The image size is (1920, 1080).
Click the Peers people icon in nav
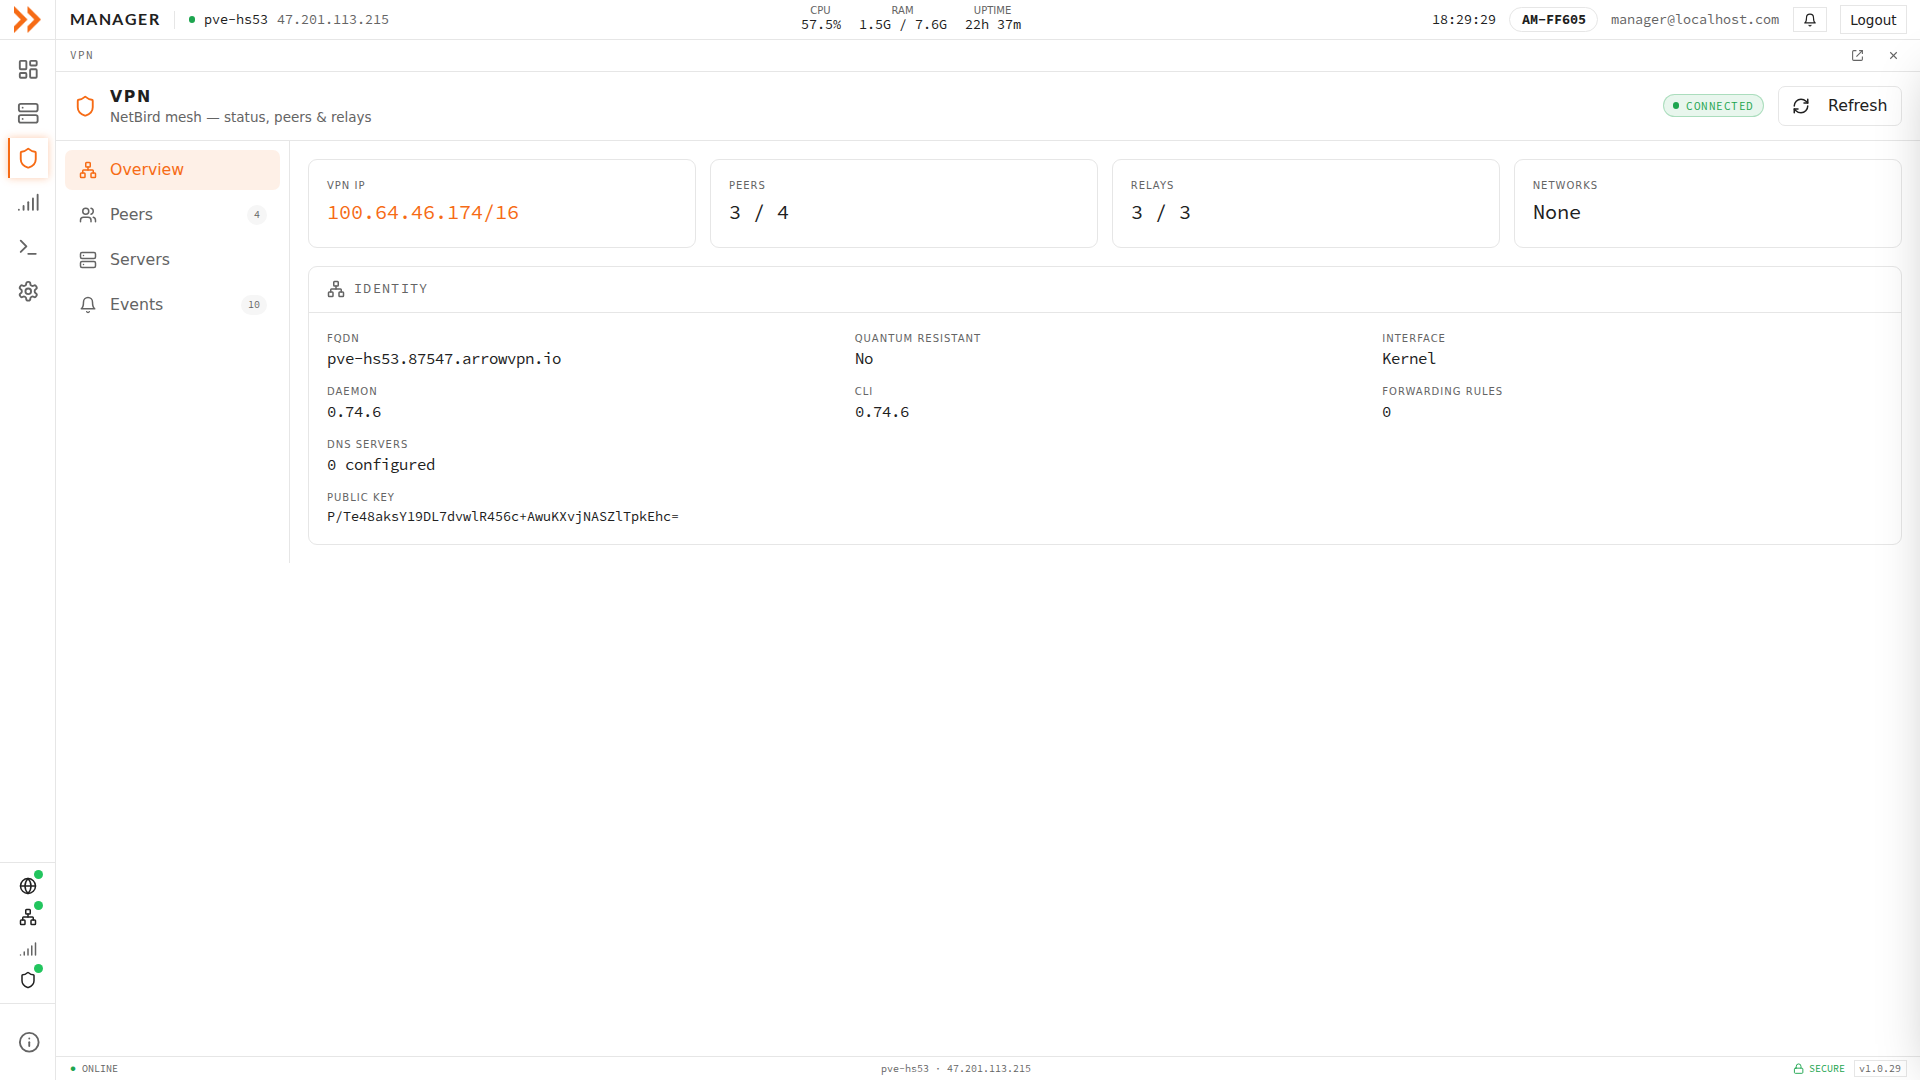[88, 215]
